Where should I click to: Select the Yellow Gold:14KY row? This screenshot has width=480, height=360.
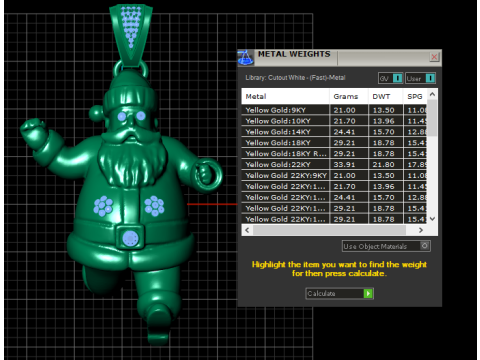click(334, 132)
